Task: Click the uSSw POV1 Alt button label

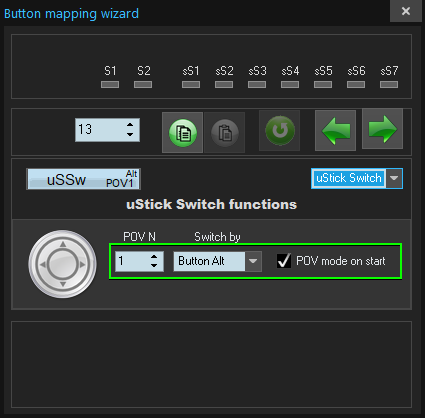Action: coord(83,179)
